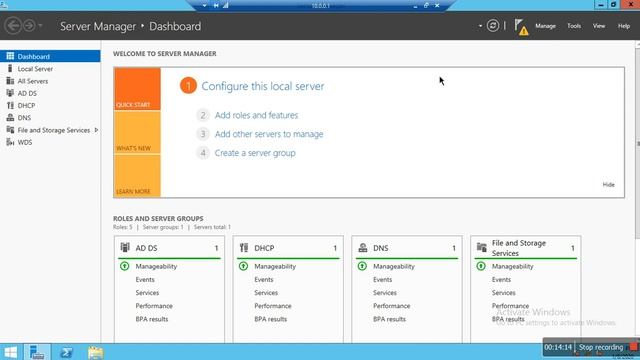Select the Learn More tile

(x=137, y=176)
